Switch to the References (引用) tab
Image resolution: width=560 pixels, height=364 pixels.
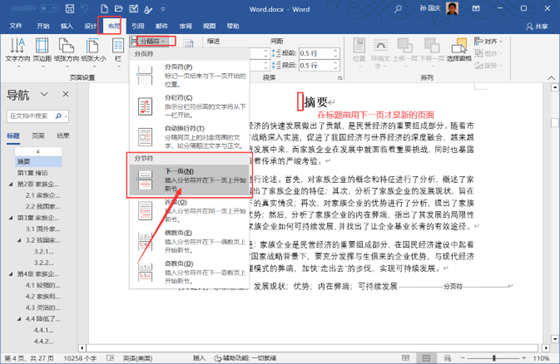point(138,26)
